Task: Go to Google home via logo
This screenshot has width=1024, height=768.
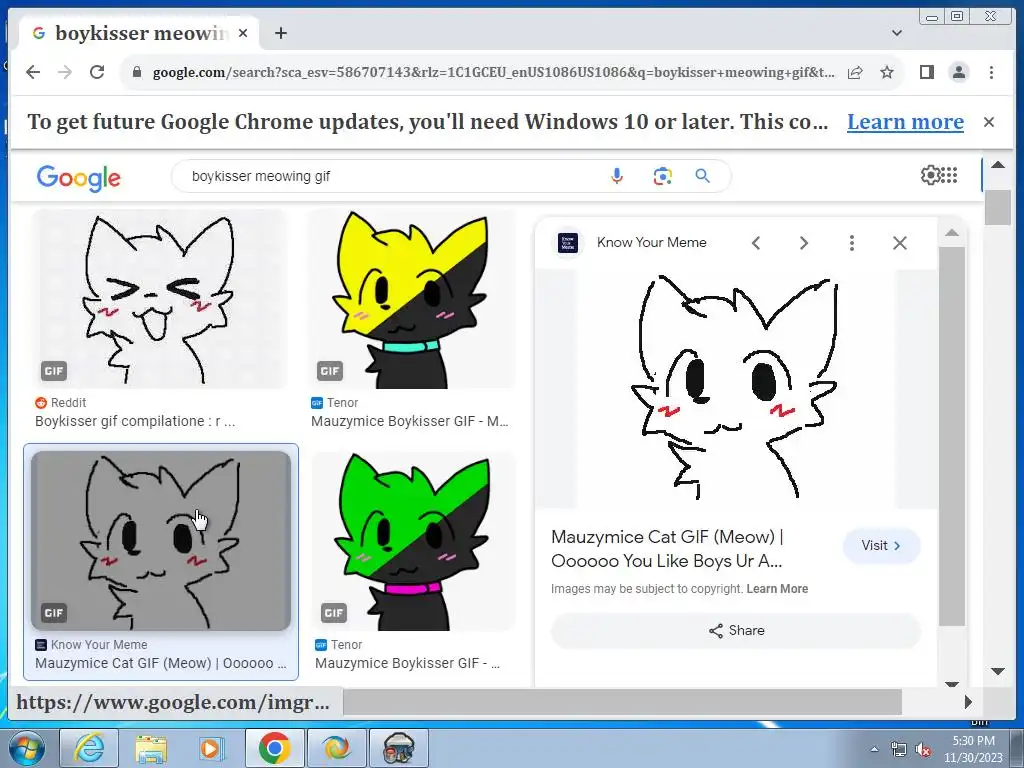Action: point(78,177)
